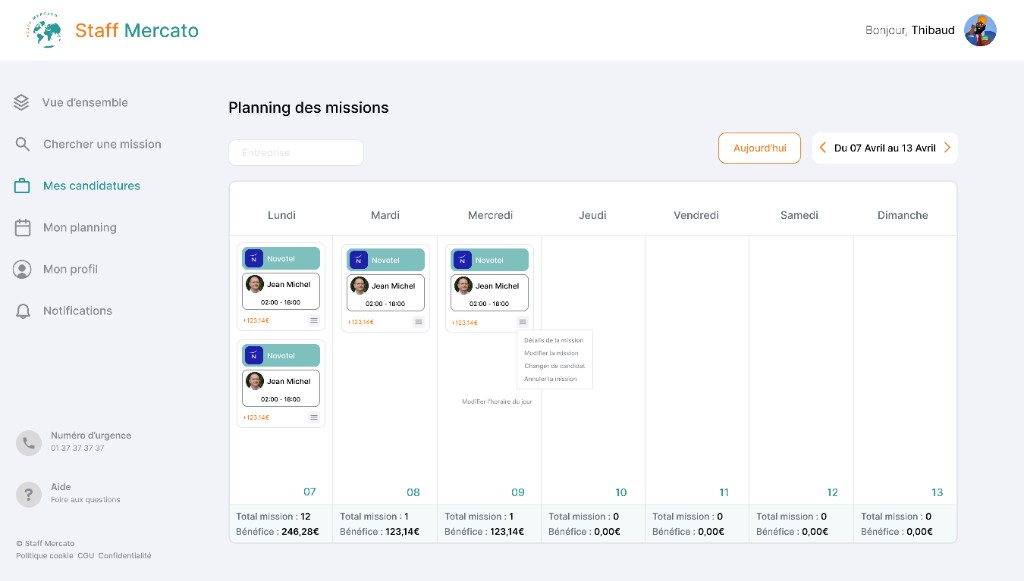Click the Entreprise filter field
This screenshot has width=1024, height=581.
[296, 153]
